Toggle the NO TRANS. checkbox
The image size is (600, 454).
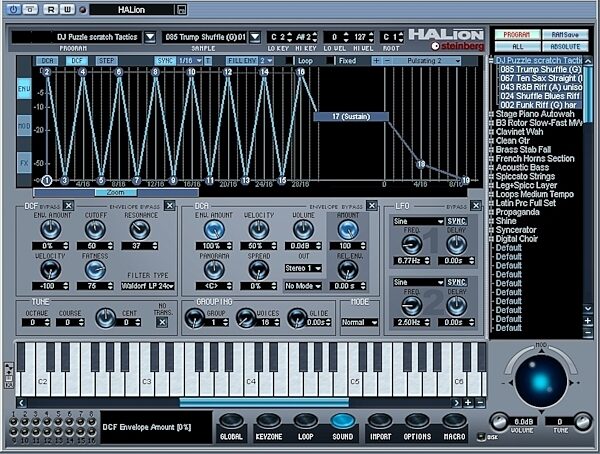[x=162, y=322]
